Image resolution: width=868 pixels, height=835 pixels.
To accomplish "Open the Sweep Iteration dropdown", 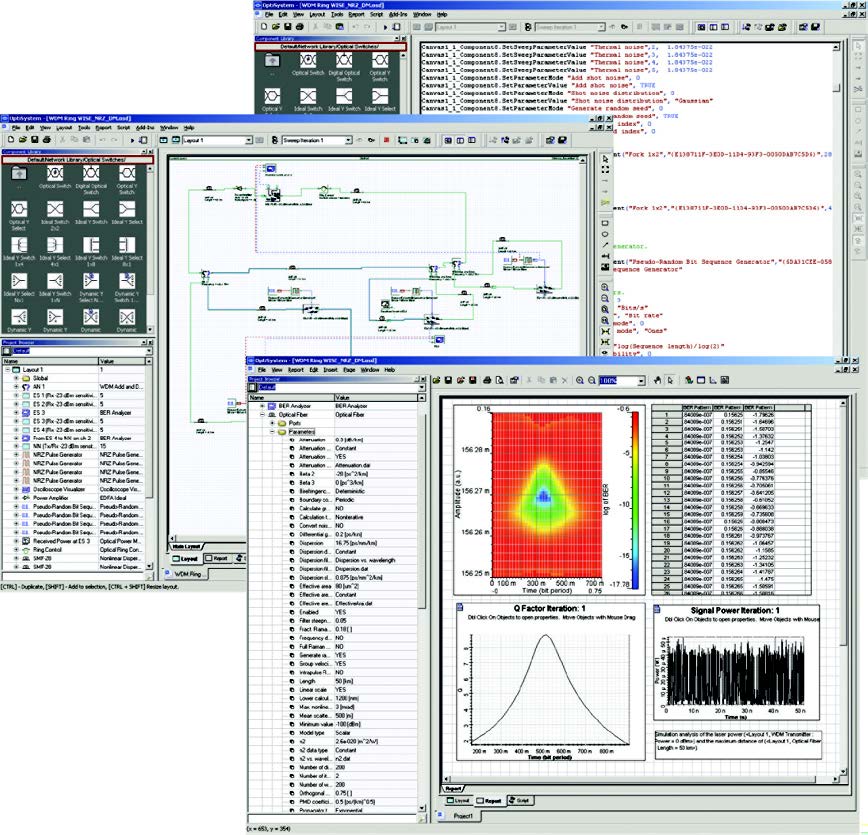I will (347, 141).
